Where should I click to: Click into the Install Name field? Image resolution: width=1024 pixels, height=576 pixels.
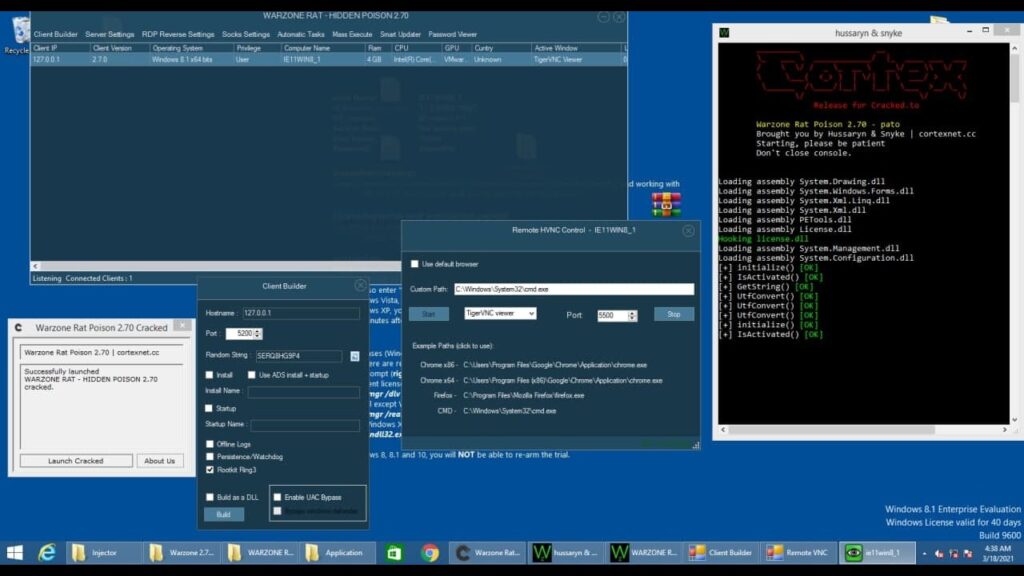(304, 391)
